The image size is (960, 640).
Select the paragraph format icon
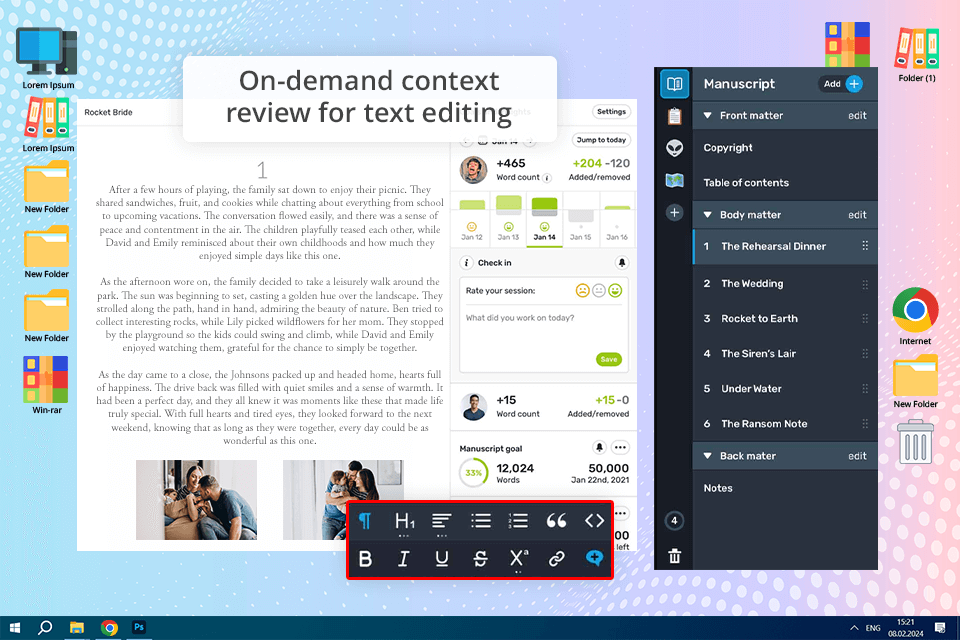[365, 521]
